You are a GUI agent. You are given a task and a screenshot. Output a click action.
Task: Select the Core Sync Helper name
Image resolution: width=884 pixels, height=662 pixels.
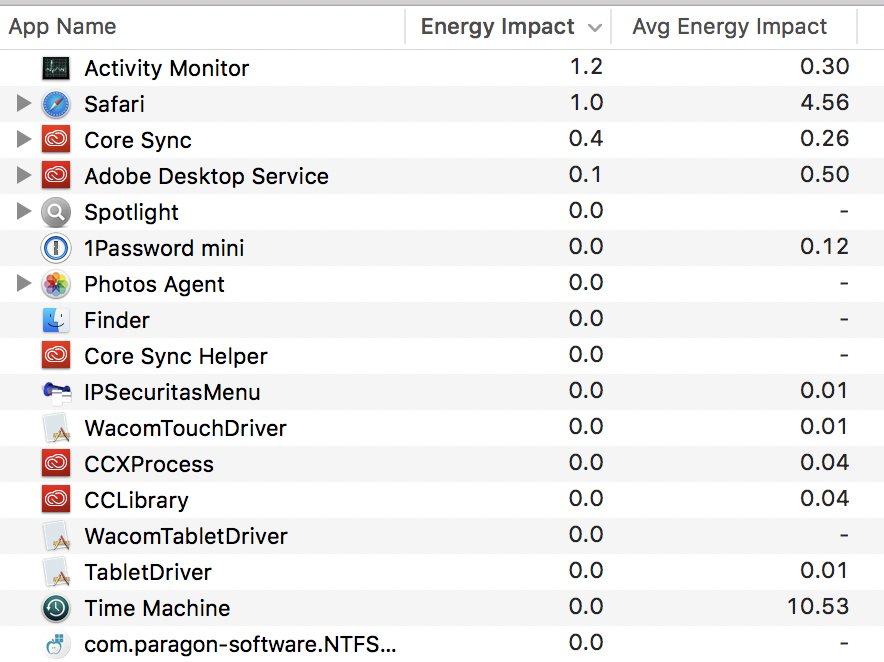point(176,357)
